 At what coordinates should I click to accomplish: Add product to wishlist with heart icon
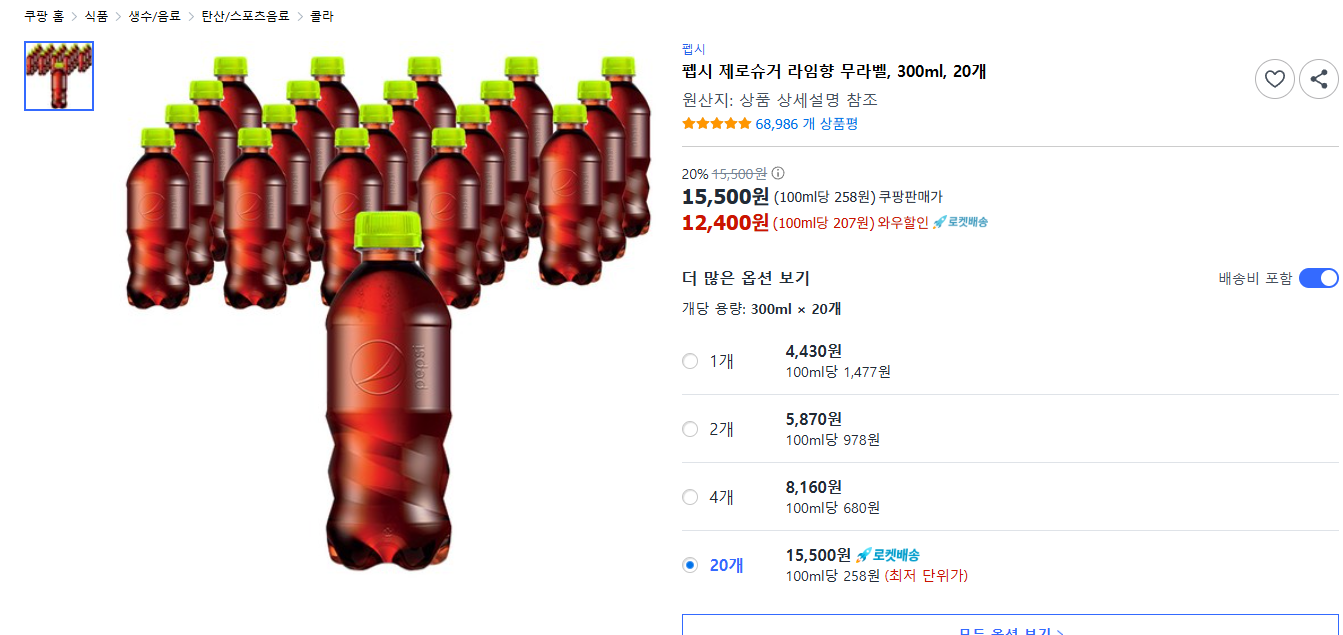click(1275, 79)
